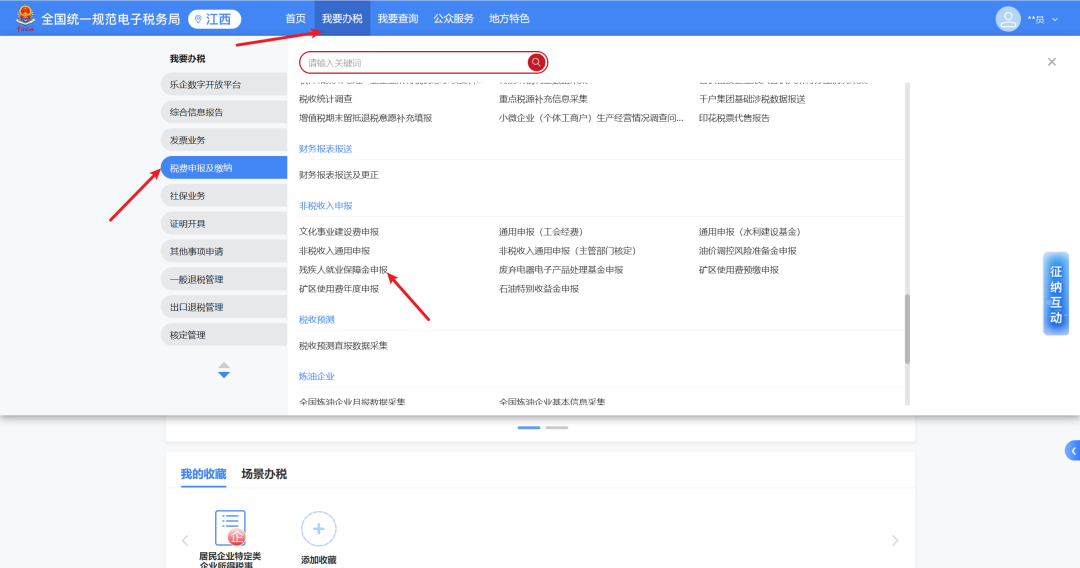Open 重点税源补充信息采集 link
Screen dimensions: 1080x568
[x=543, y=99]
